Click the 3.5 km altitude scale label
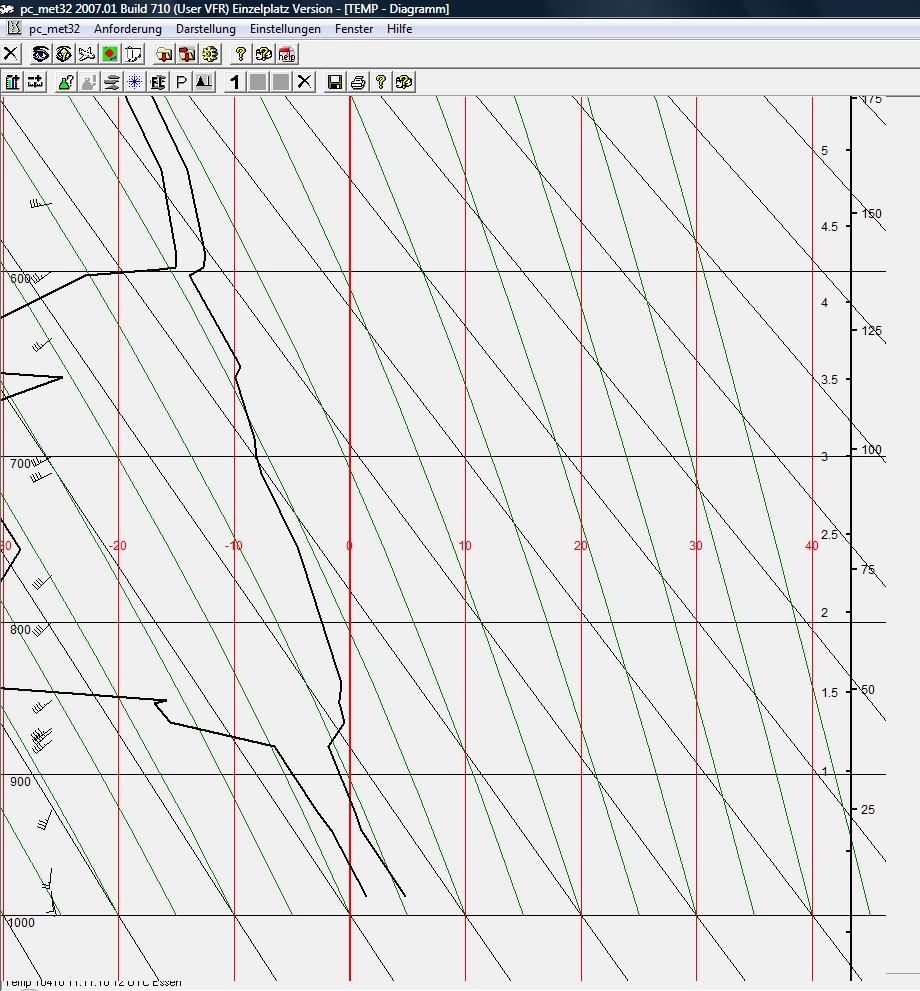This screenshot has height=991, width=920. click(x=829, y=379)
